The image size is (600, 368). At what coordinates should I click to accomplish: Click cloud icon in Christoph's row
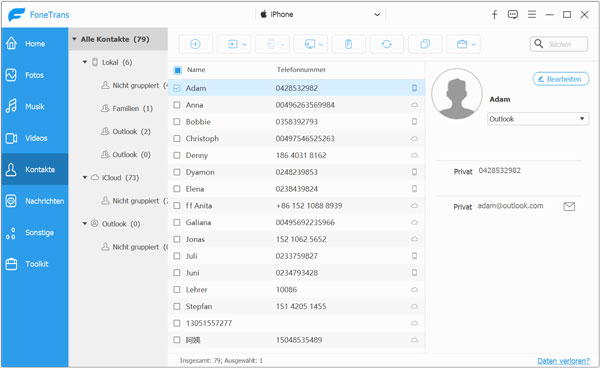[414, 138]
